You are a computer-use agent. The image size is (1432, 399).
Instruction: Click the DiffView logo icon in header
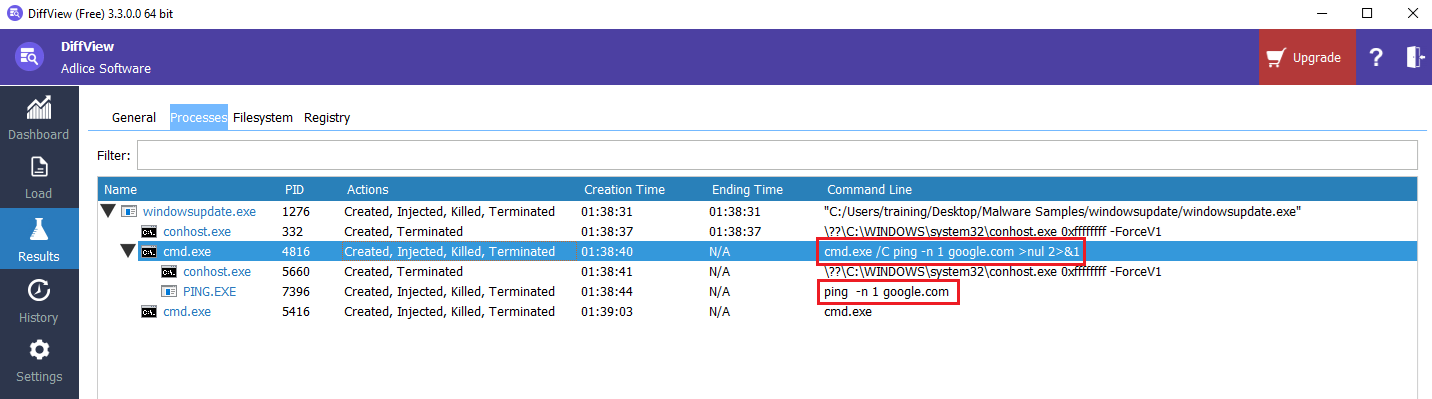click(29, 57)
